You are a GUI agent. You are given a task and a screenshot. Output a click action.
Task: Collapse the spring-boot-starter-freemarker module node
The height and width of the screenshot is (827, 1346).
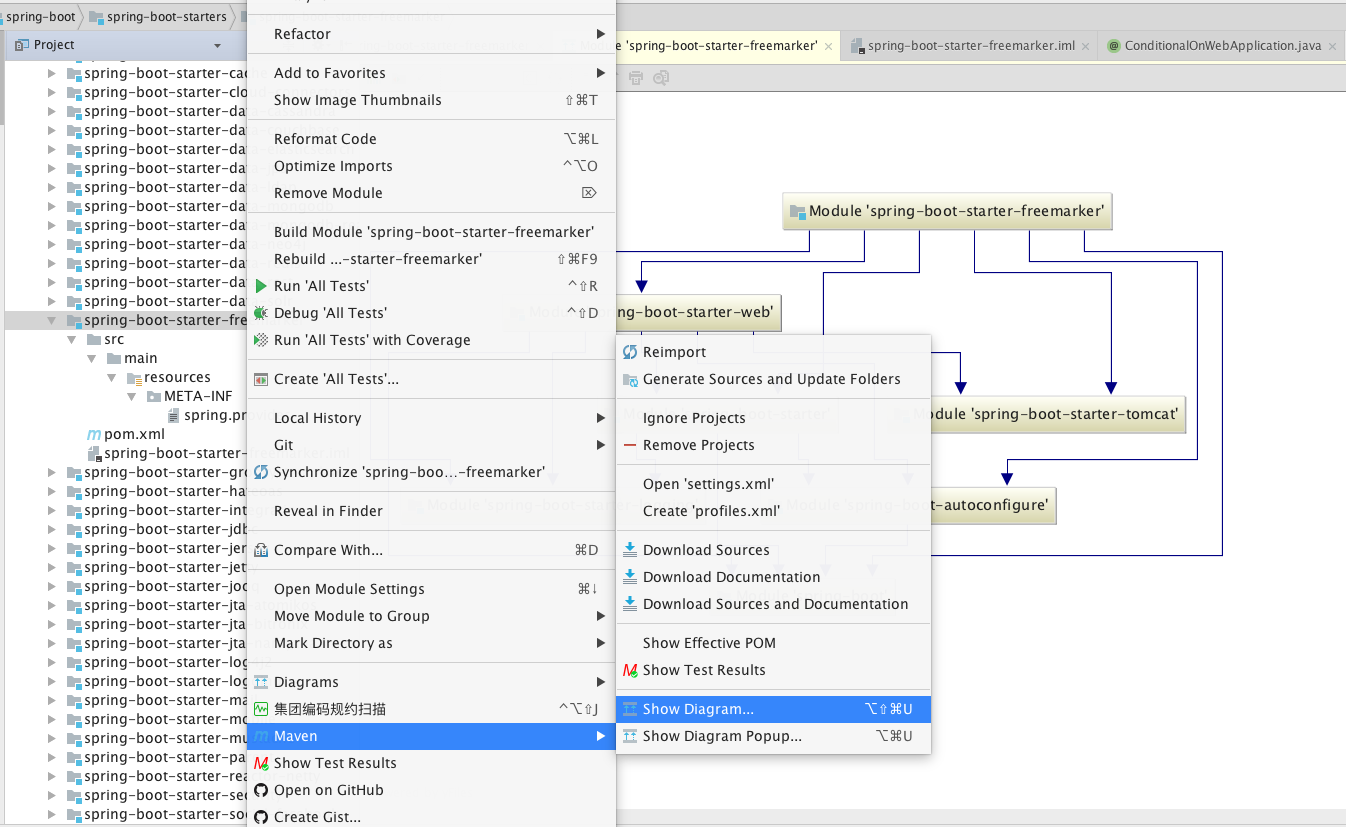point(52,320)
